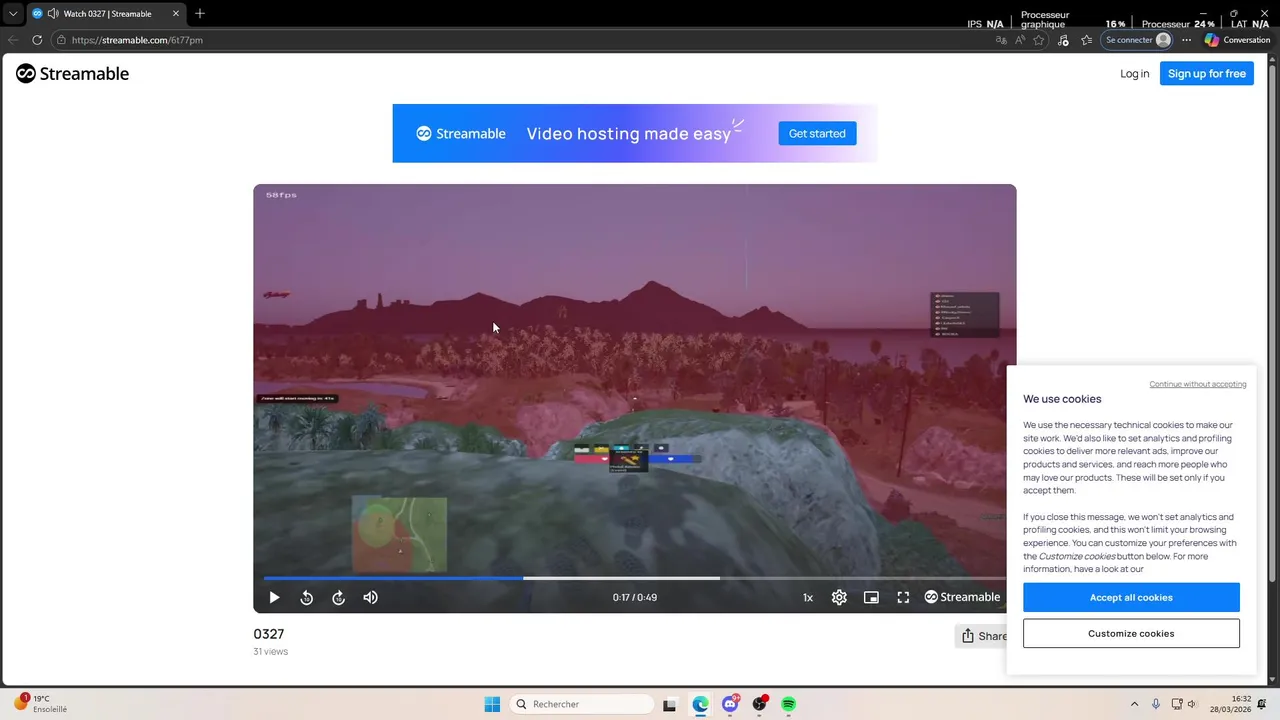Accept all cookies
The height and width of the screenshot is (720, 1280).
coord(1131,597)
